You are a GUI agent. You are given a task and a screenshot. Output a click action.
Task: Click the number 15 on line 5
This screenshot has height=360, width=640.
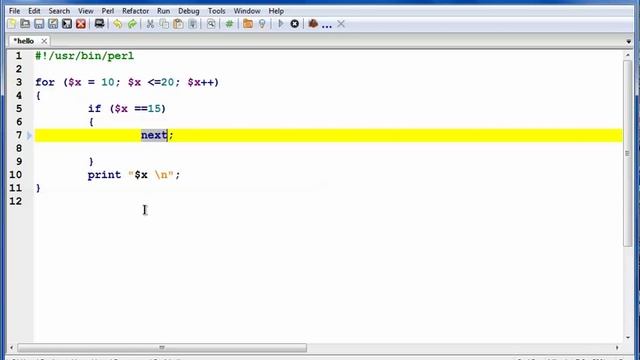pos(154,109)
